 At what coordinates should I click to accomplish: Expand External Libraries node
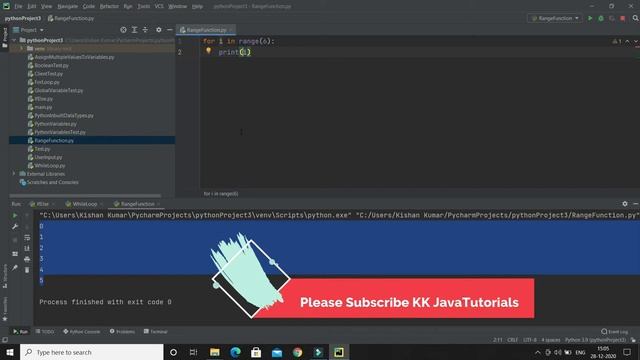point(14,174)
